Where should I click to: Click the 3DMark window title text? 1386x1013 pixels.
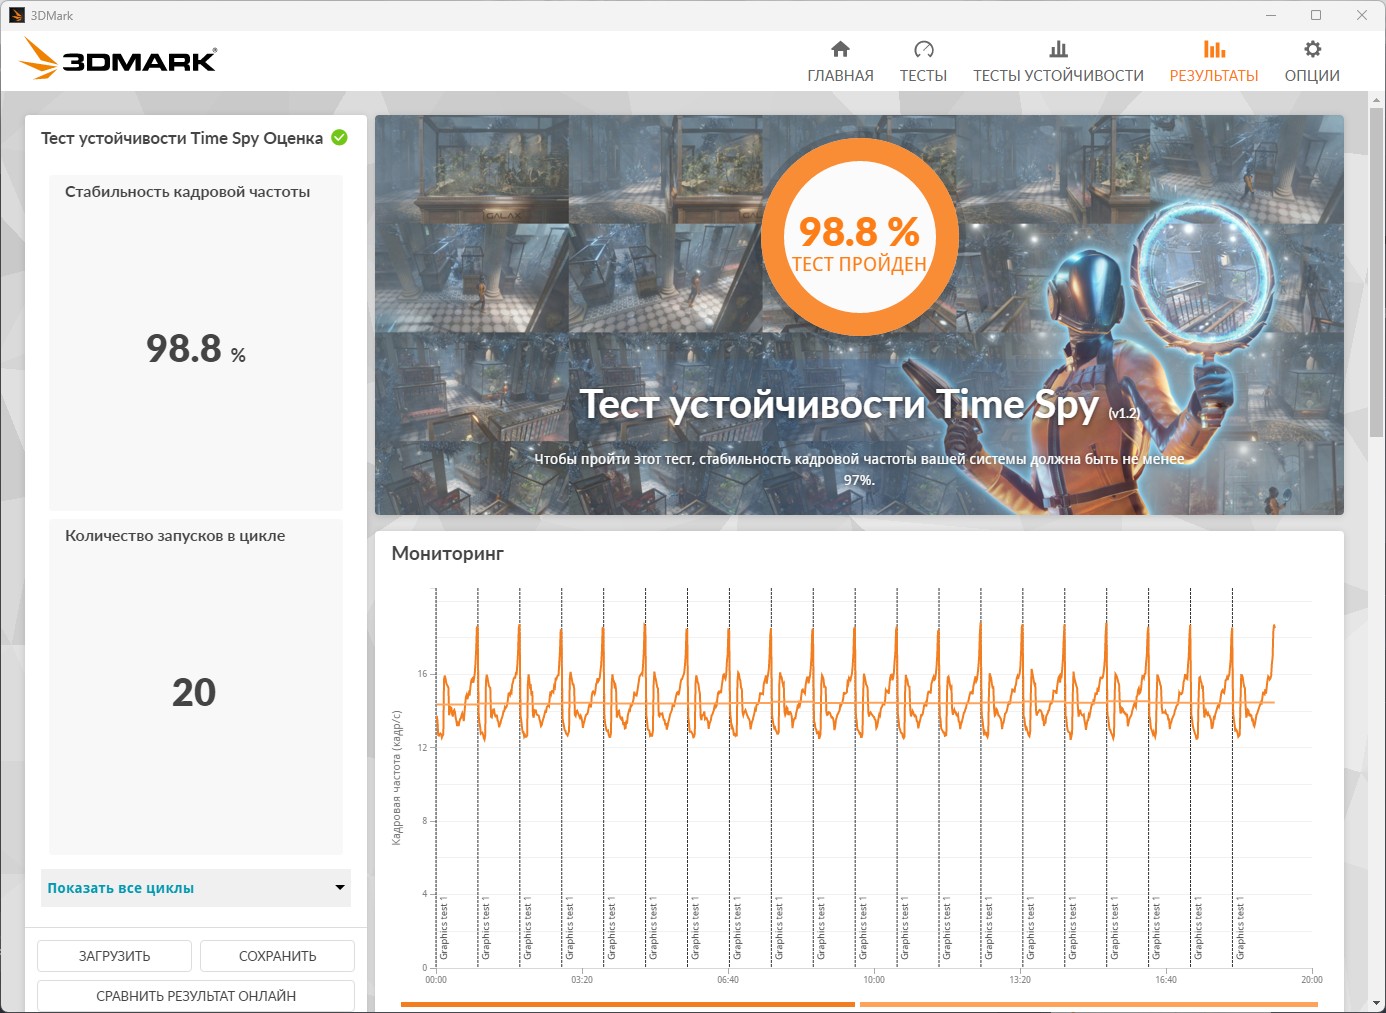(52, 15)
